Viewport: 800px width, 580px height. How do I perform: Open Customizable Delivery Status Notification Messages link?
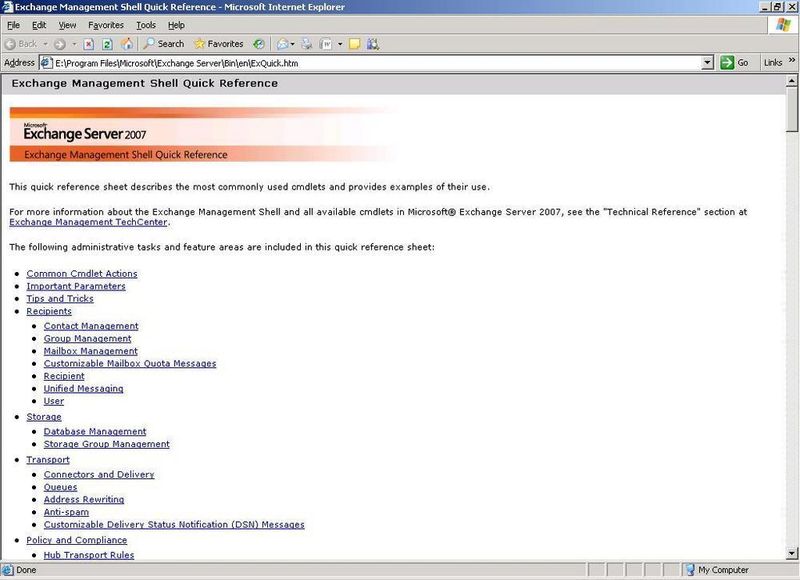click(x=174, y=524)
